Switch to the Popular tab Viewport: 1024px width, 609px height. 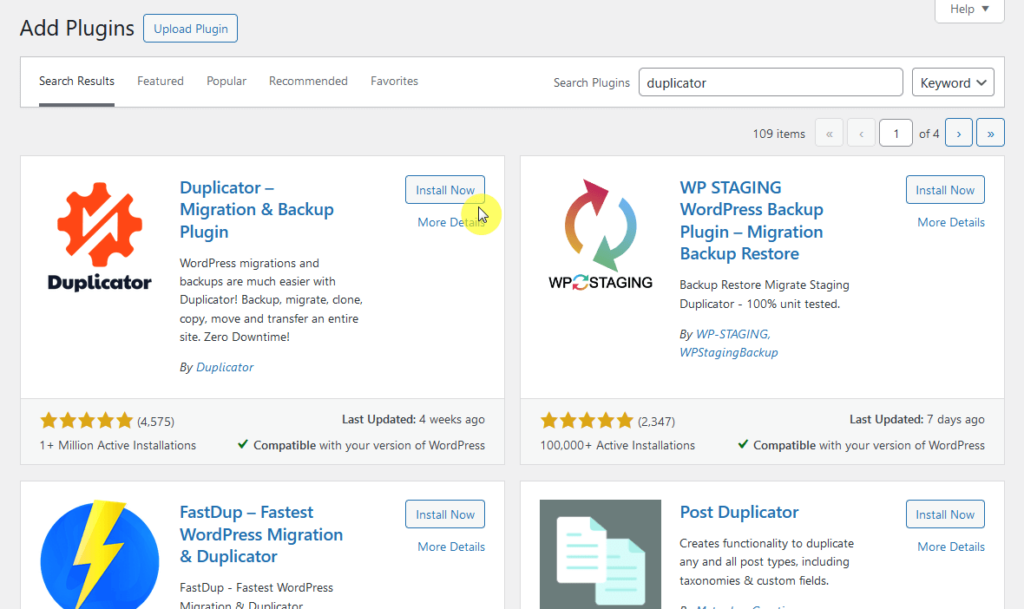coord(226,81)
